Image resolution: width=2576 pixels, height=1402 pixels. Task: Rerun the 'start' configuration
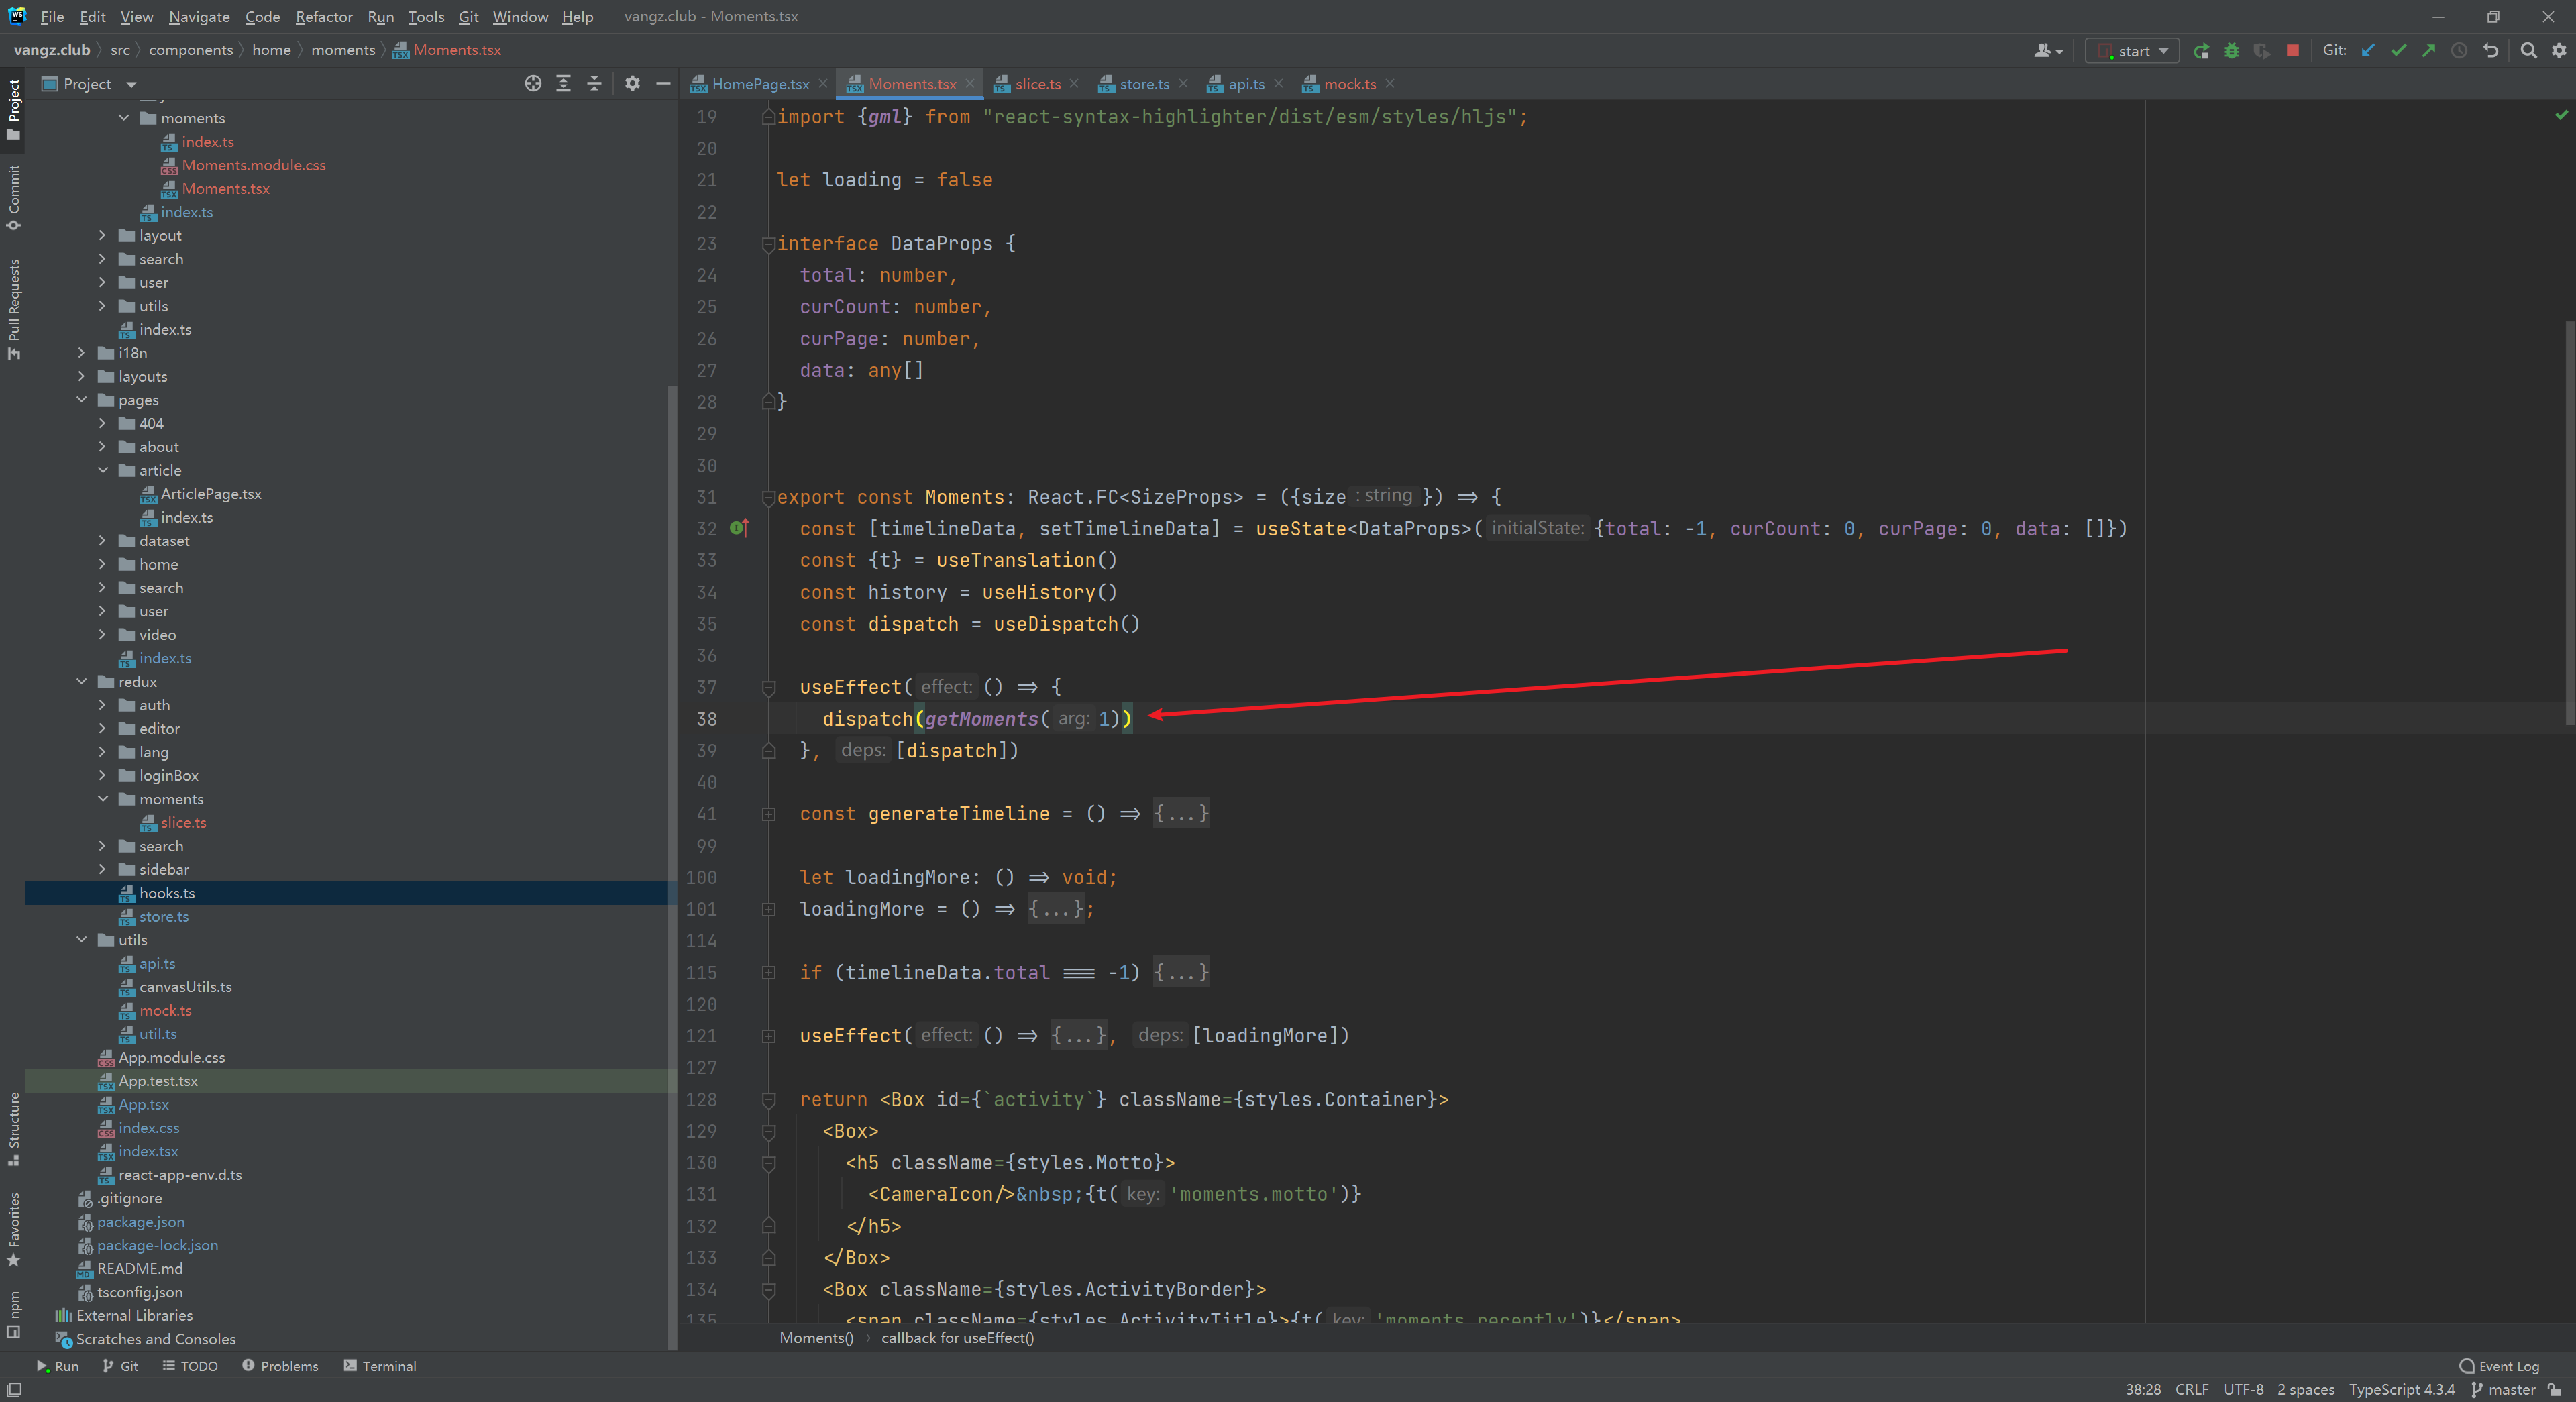(2201, 50)
